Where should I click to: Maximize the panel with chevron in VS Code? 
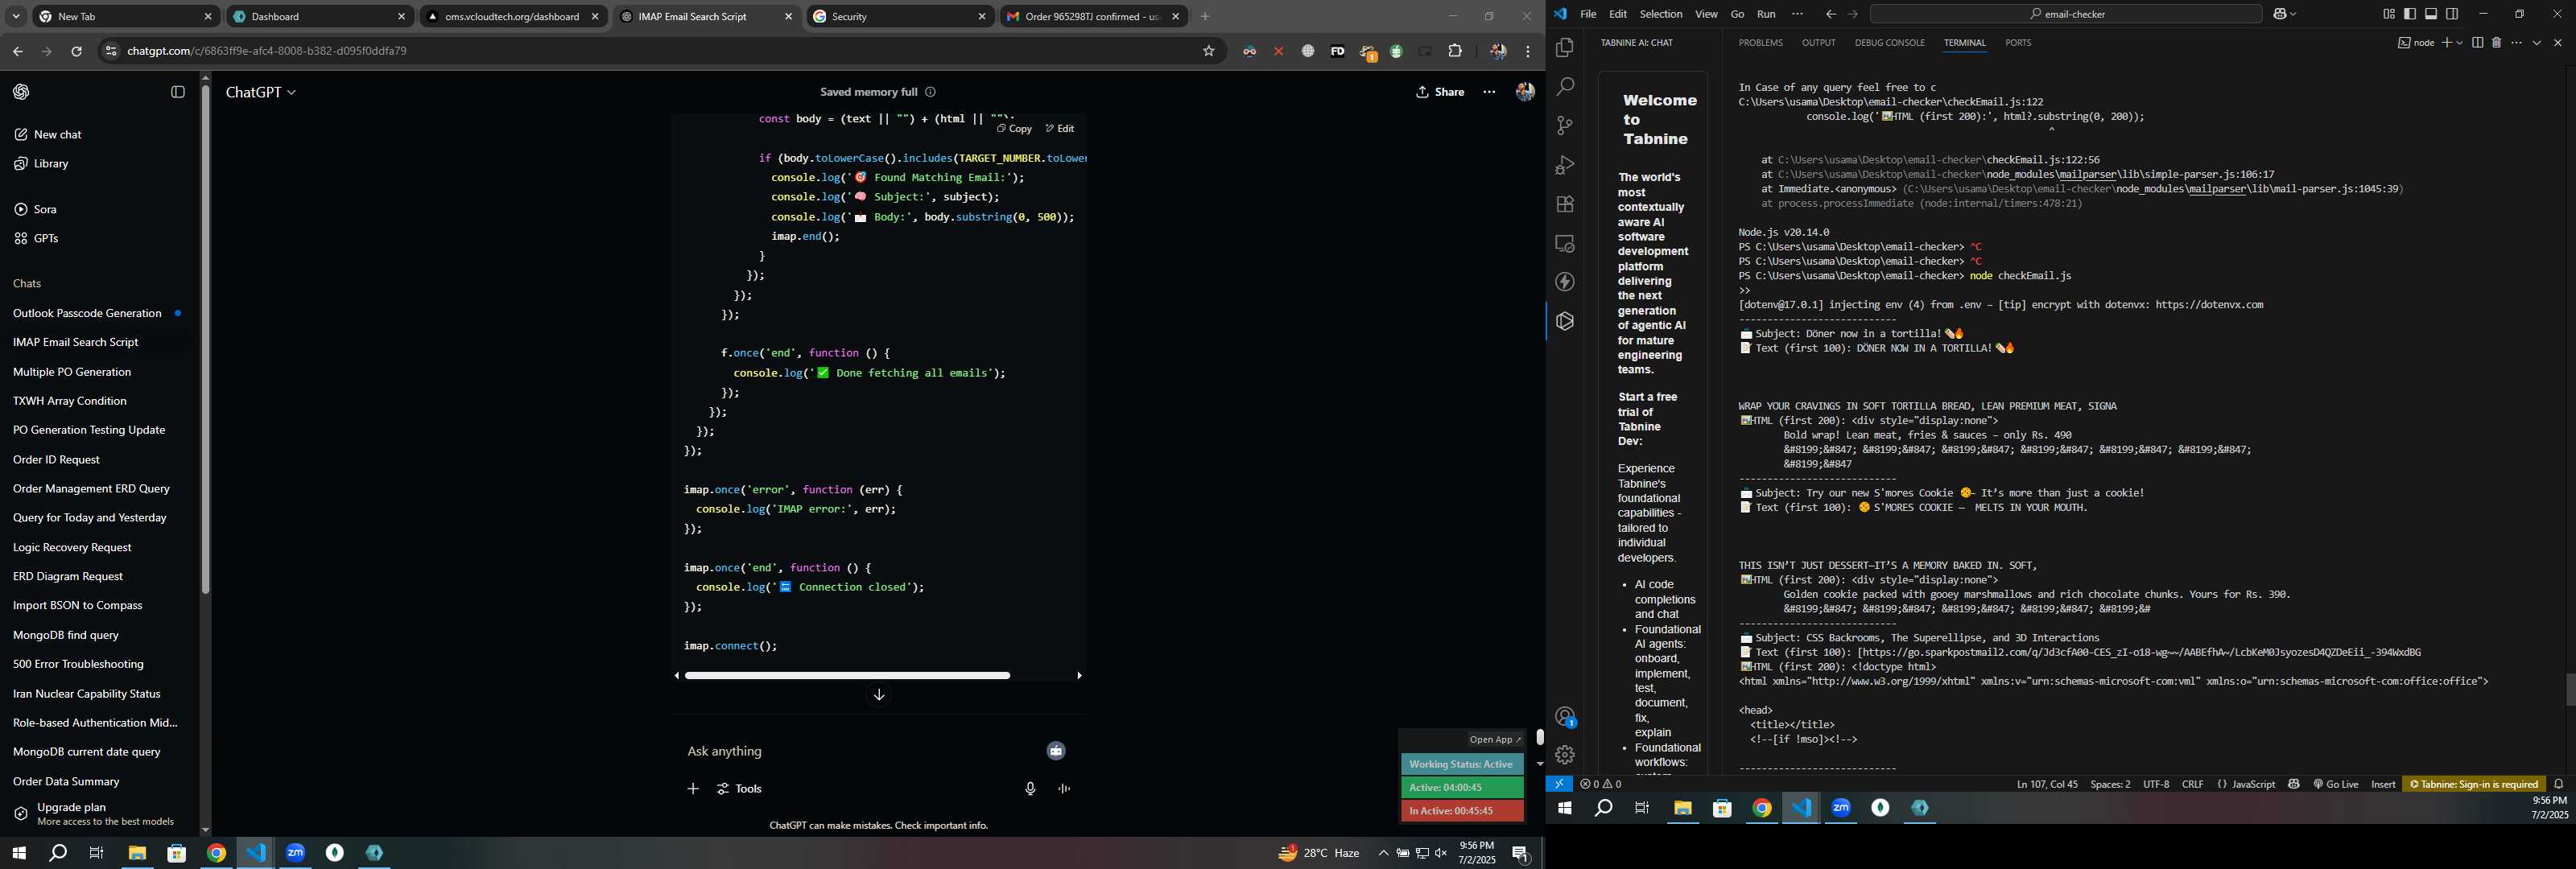coord(2537,43)
